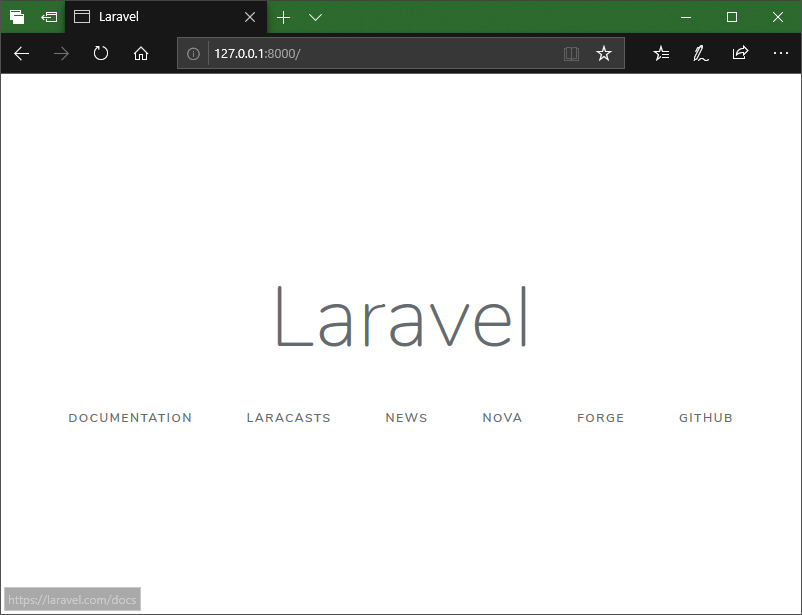Open the Forge link
This screenshot has width=802, height=615.
tap(600, 418)
